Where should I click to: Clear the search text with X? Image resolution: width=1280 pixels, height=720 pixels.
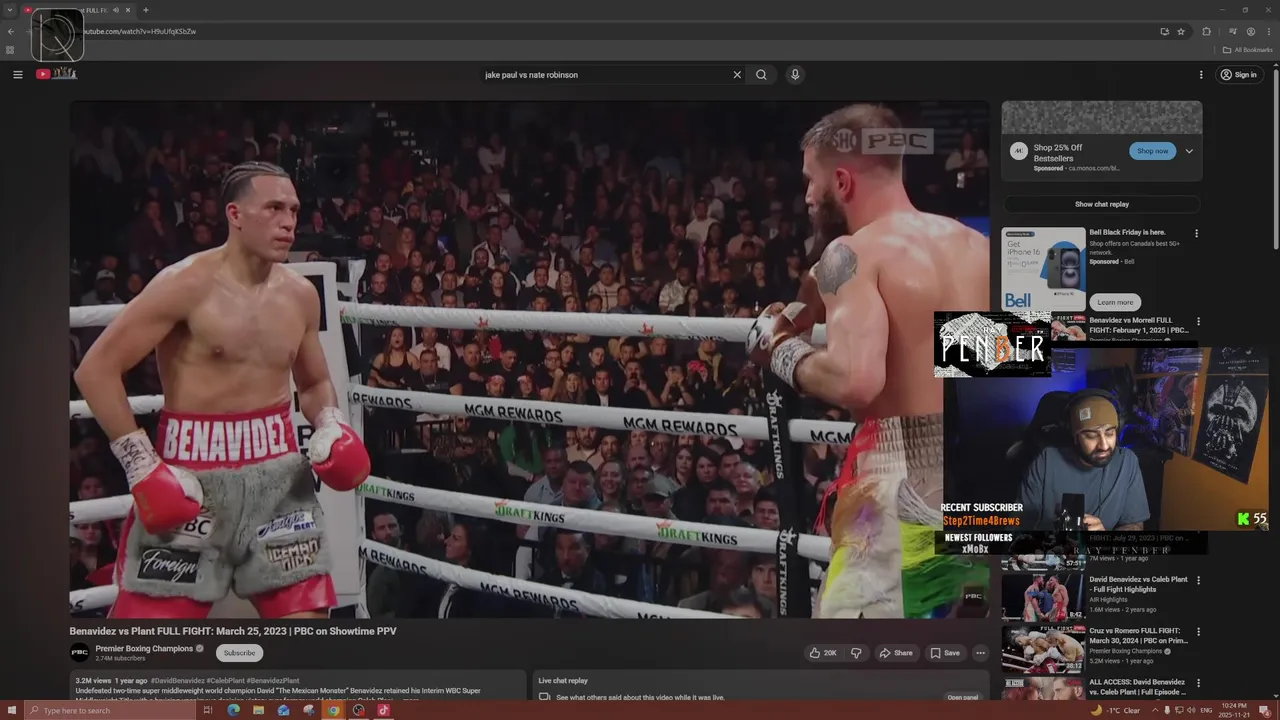tap(737, 74)
